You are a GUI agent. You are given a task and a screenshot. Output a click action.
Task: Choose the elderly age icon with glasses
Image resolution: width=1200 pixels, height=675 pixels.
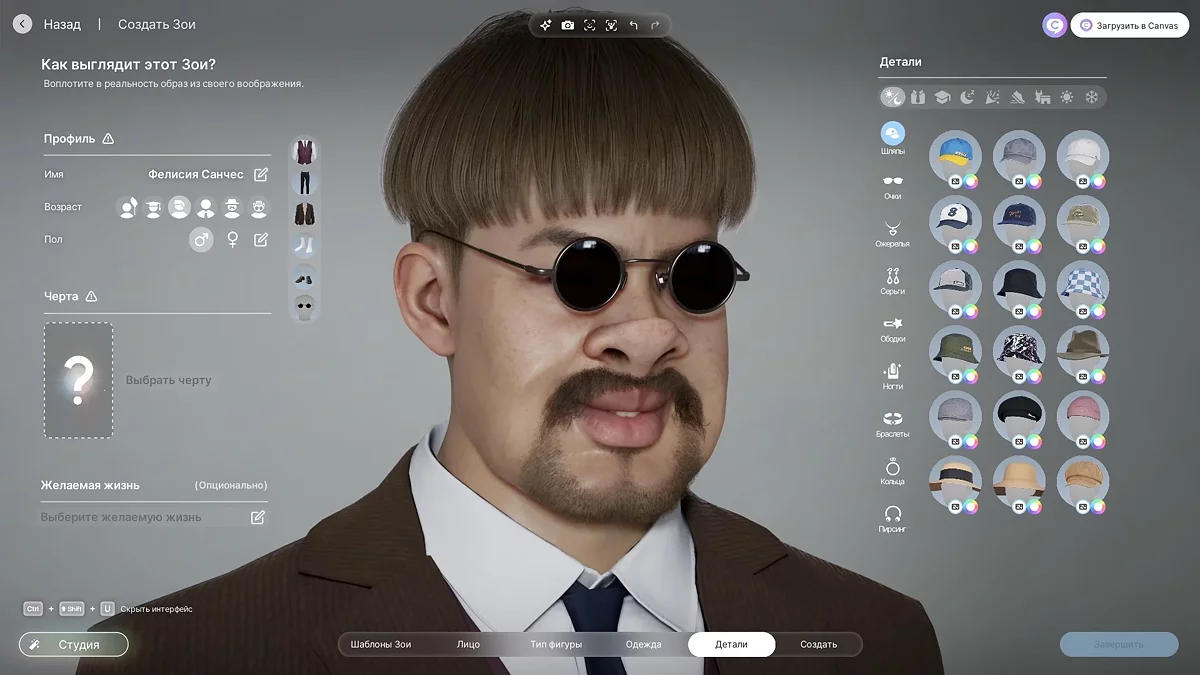point(259,207)
